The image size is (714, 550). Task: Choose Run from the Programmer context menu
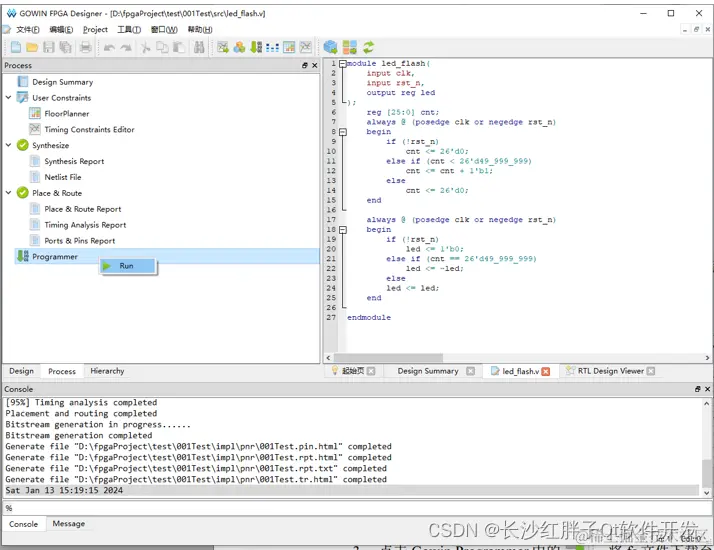[x=128, y=266]
